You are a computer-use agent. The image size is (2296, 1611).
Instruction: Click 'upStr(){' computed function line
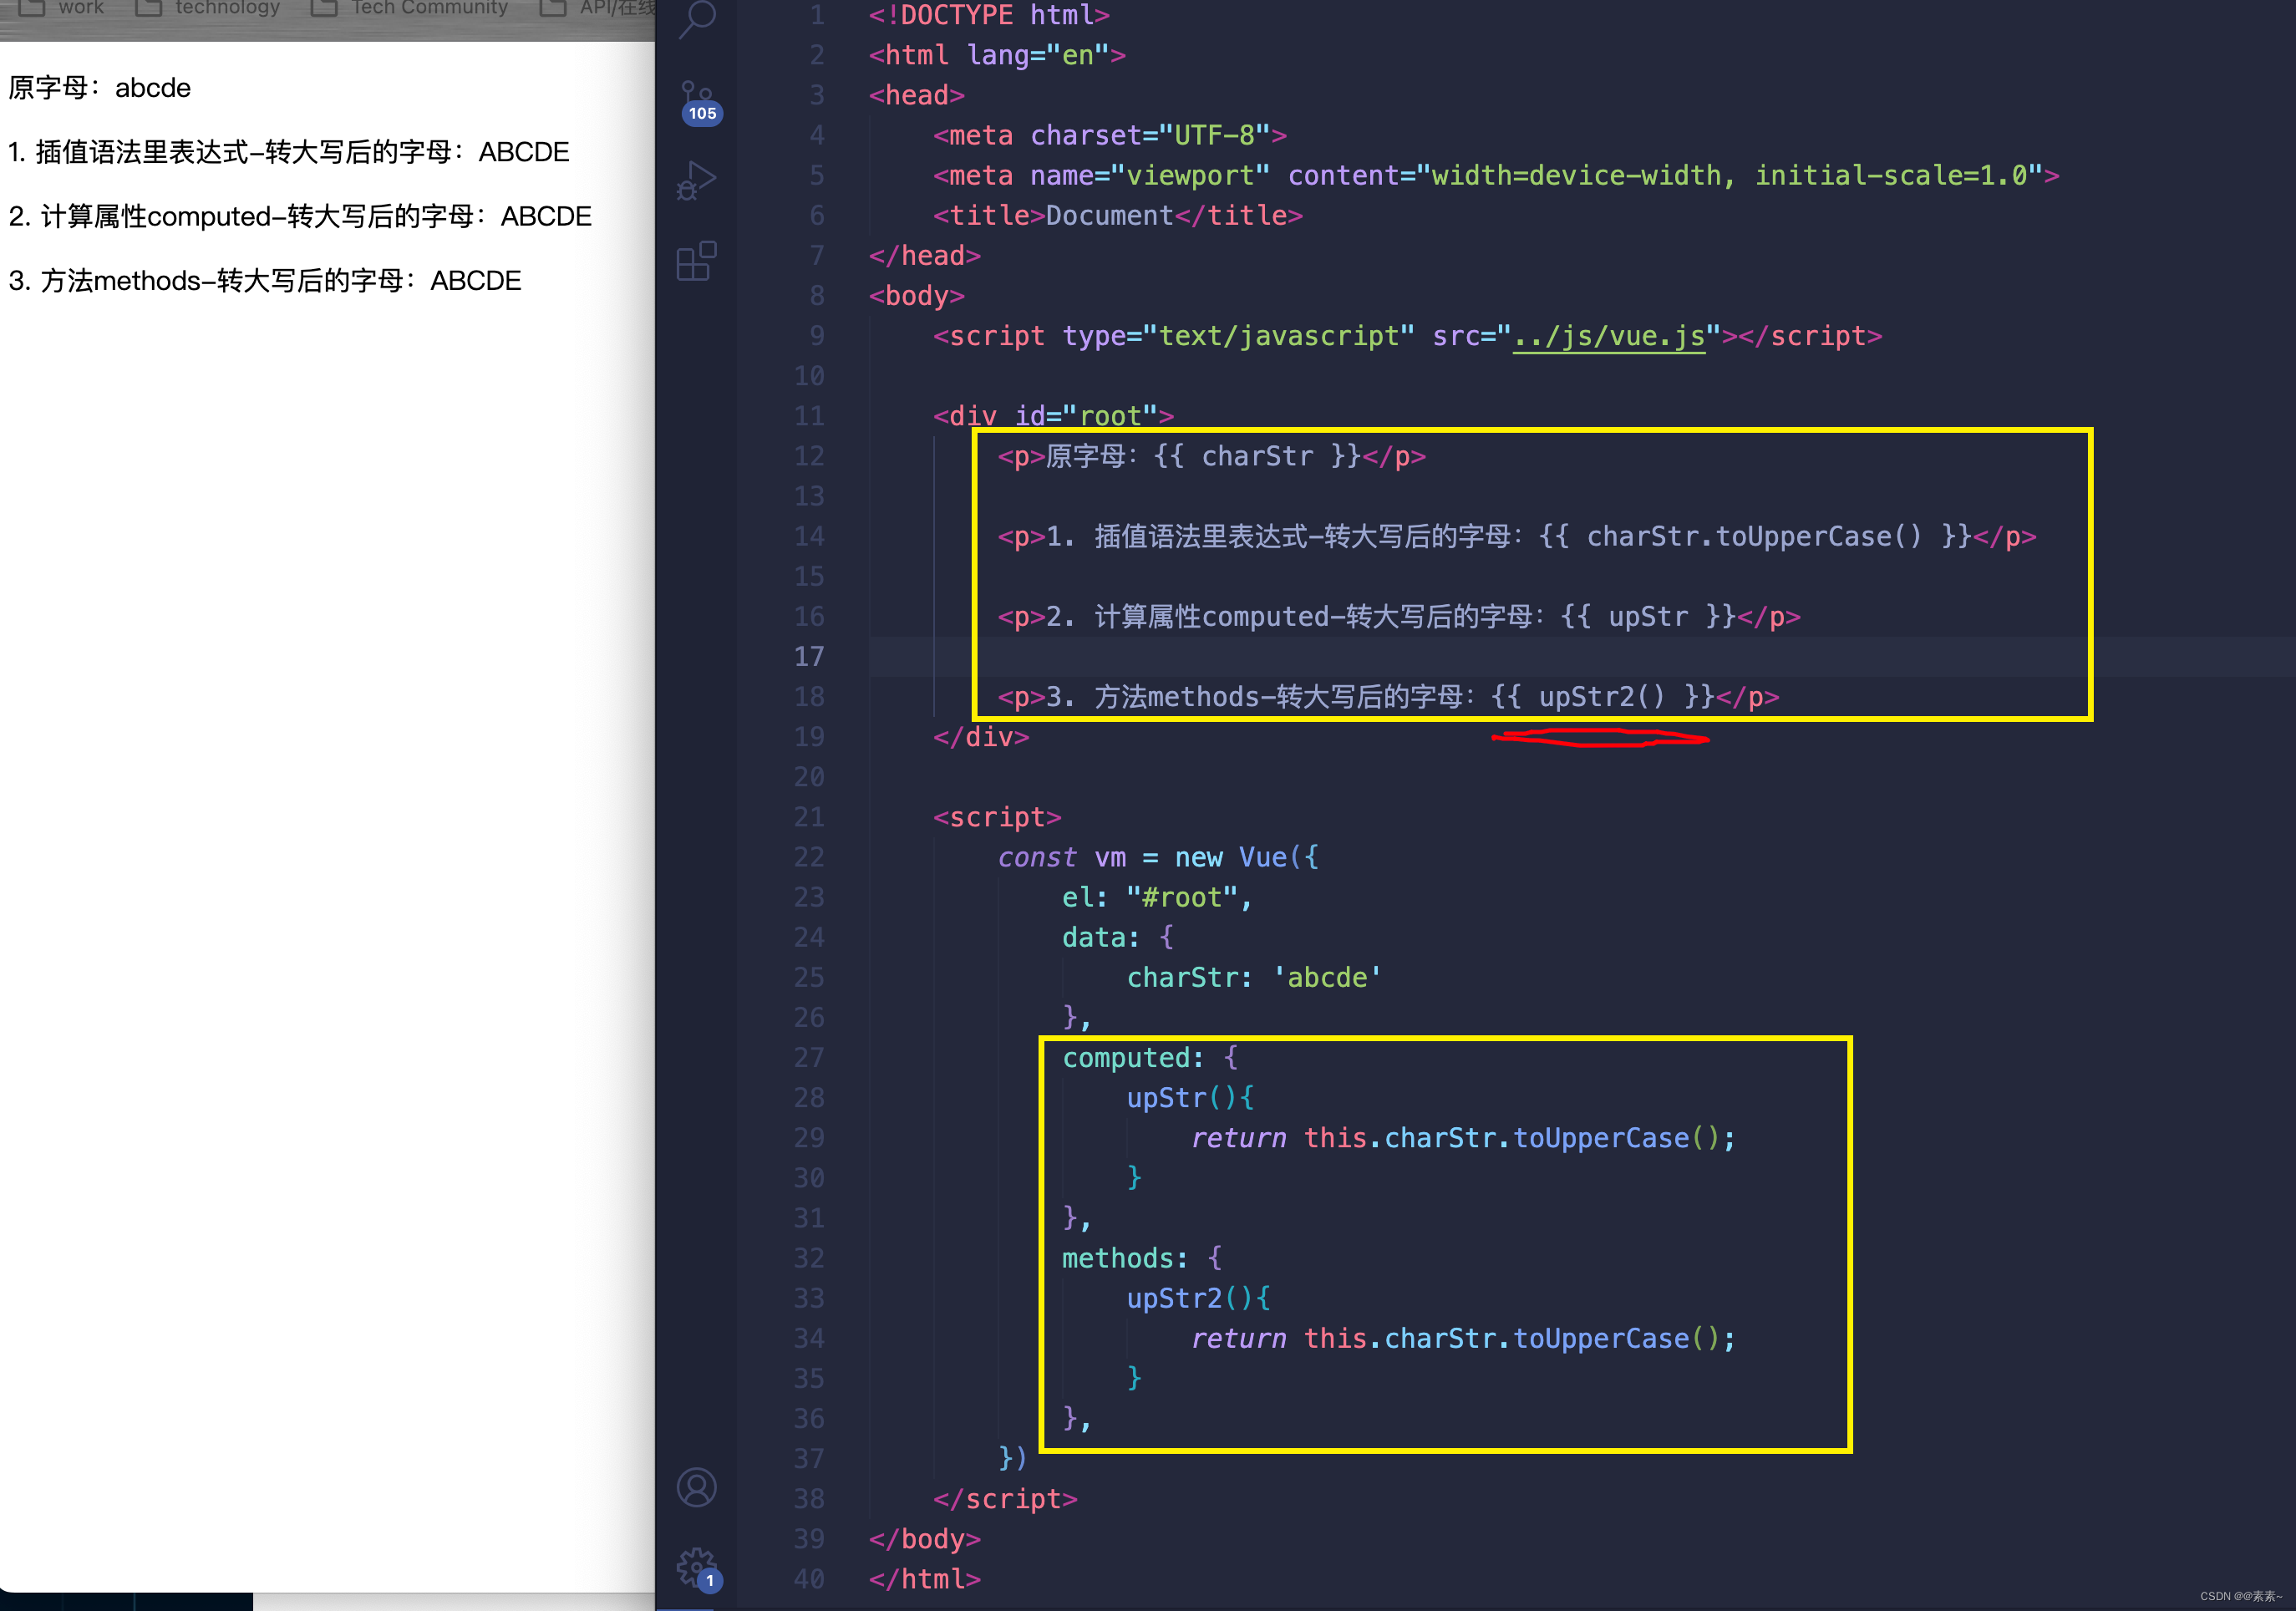click(x=1190, y=1098)
